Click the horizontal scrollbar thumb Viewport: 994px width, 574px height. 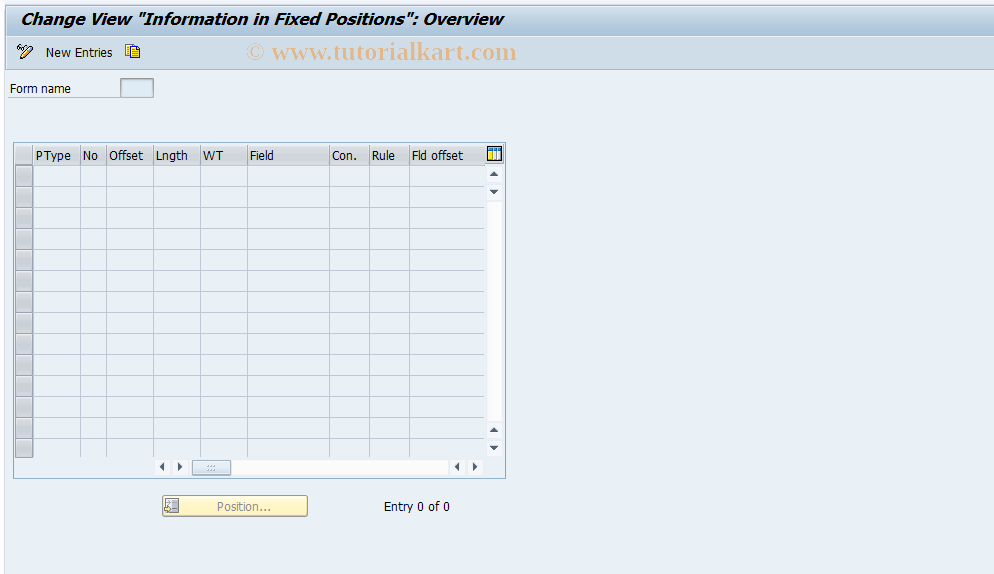coord(211,467)
